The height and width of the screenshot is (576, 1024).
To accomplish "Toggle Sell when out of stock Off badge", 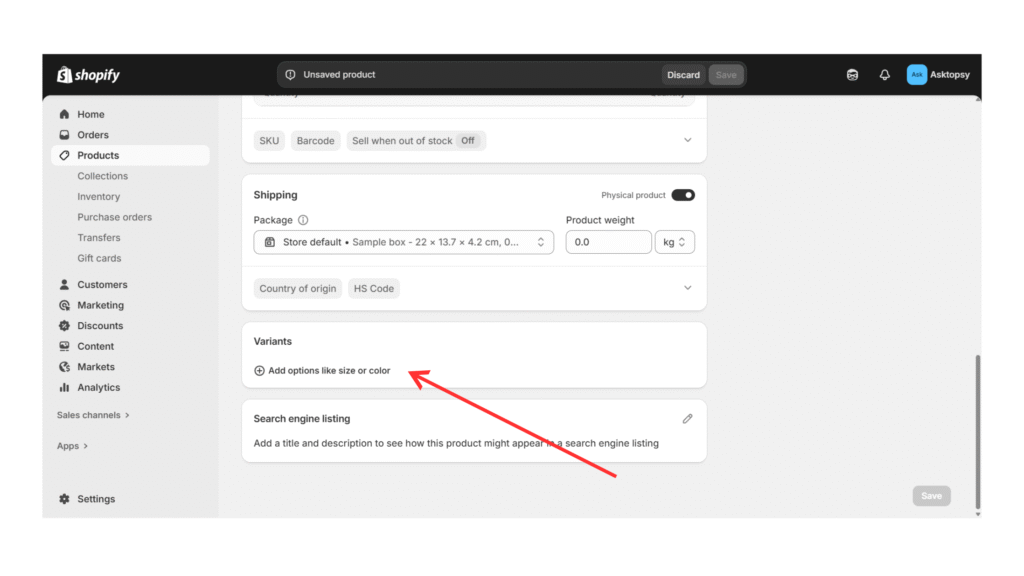I will click(x=467, y=141).
